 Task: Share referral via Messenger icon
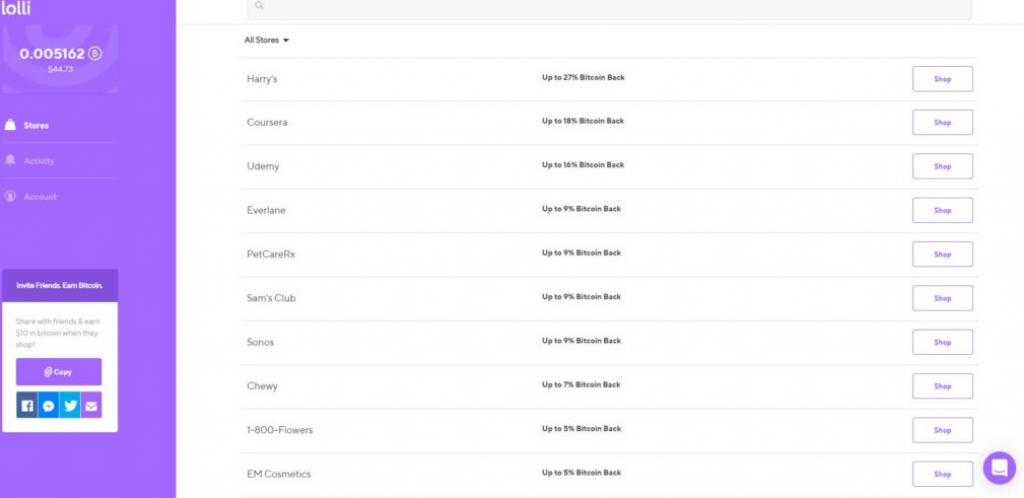(48, 405)
